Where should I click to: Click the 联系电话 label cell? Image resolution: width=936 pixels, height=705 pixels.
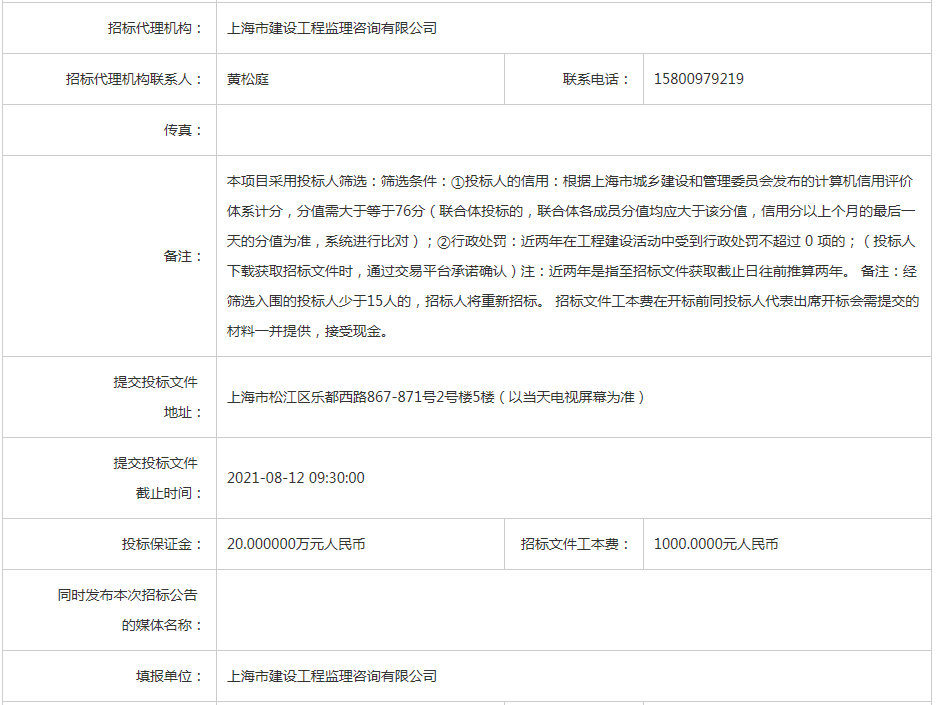tap(597, 79)
